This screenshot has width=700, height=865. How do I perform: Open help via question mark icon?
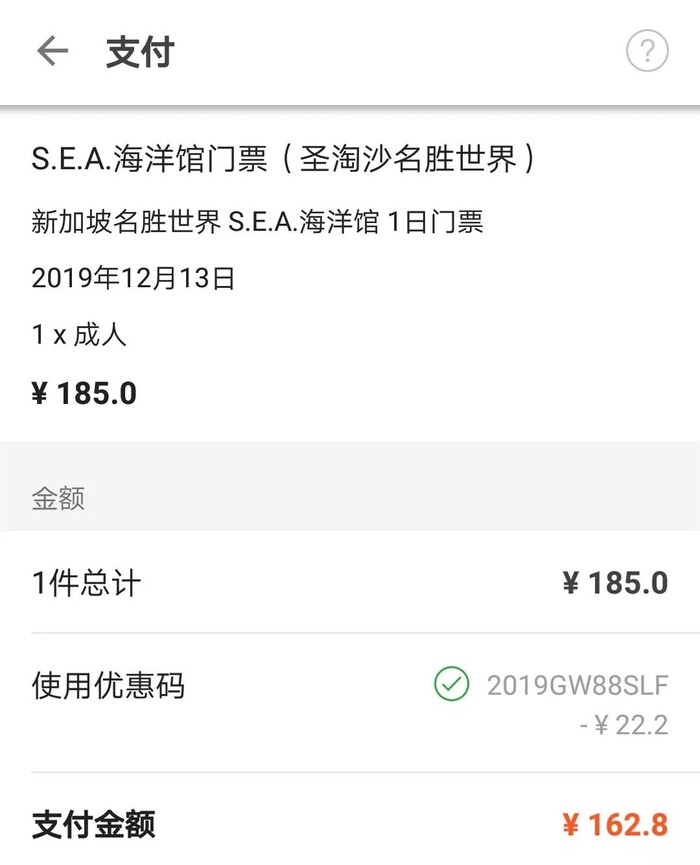coord(647,51)
